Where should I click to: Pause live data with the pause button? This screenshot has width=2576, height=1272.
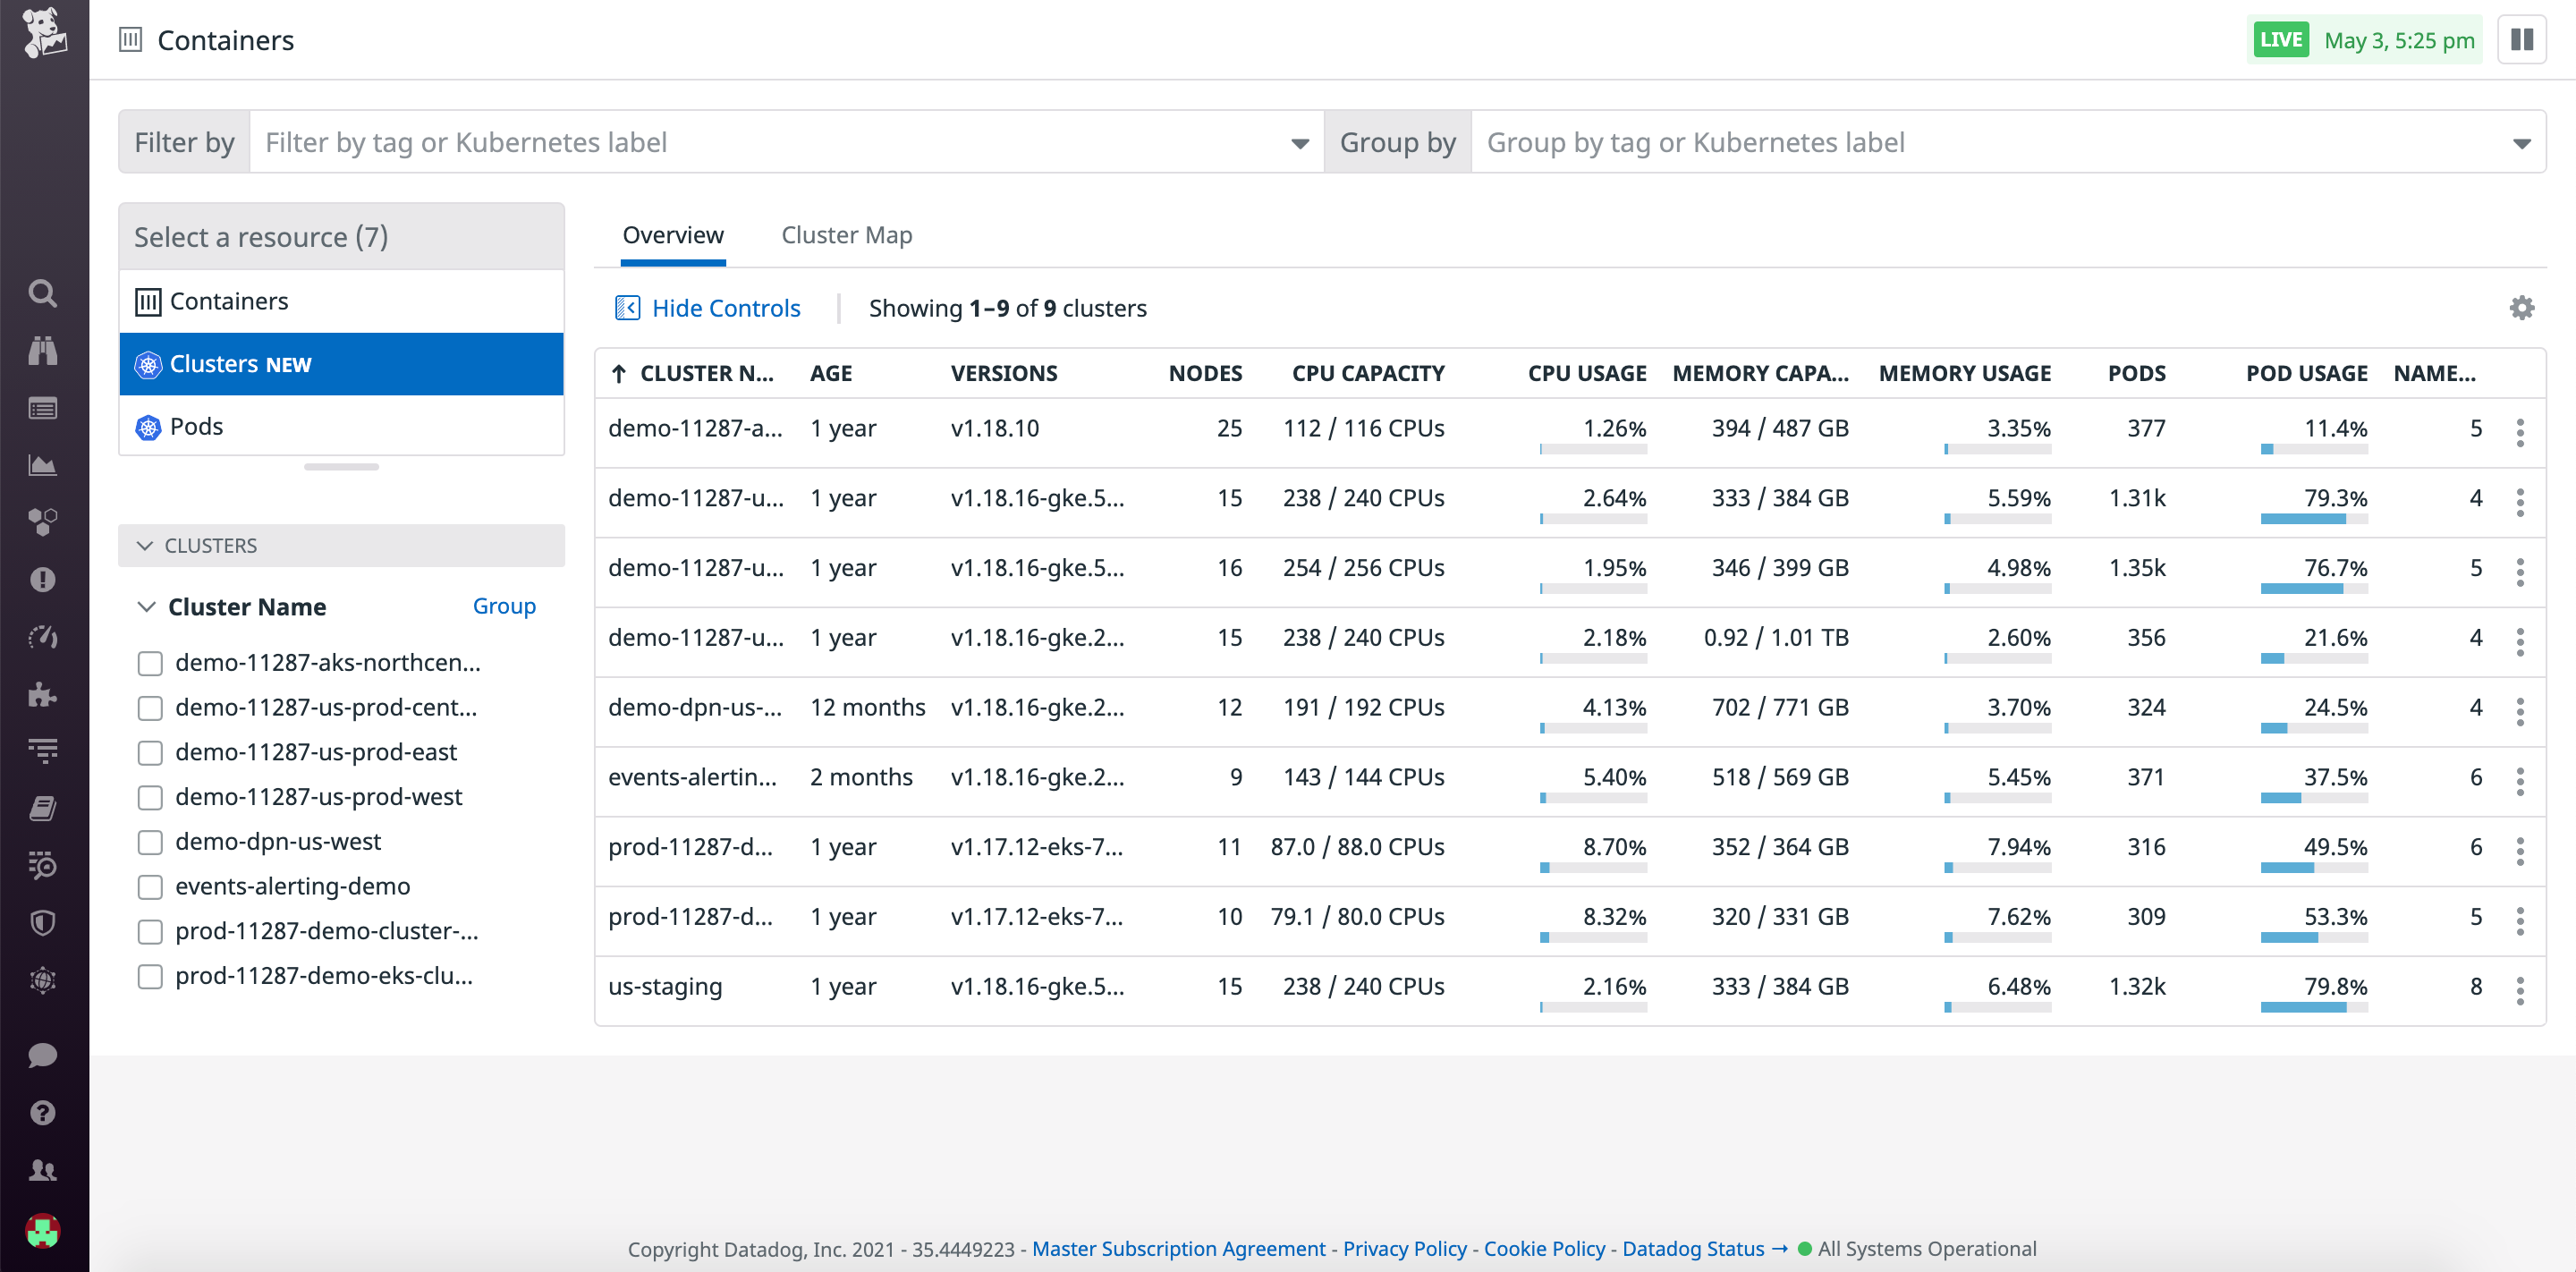tap(2522, 39)
